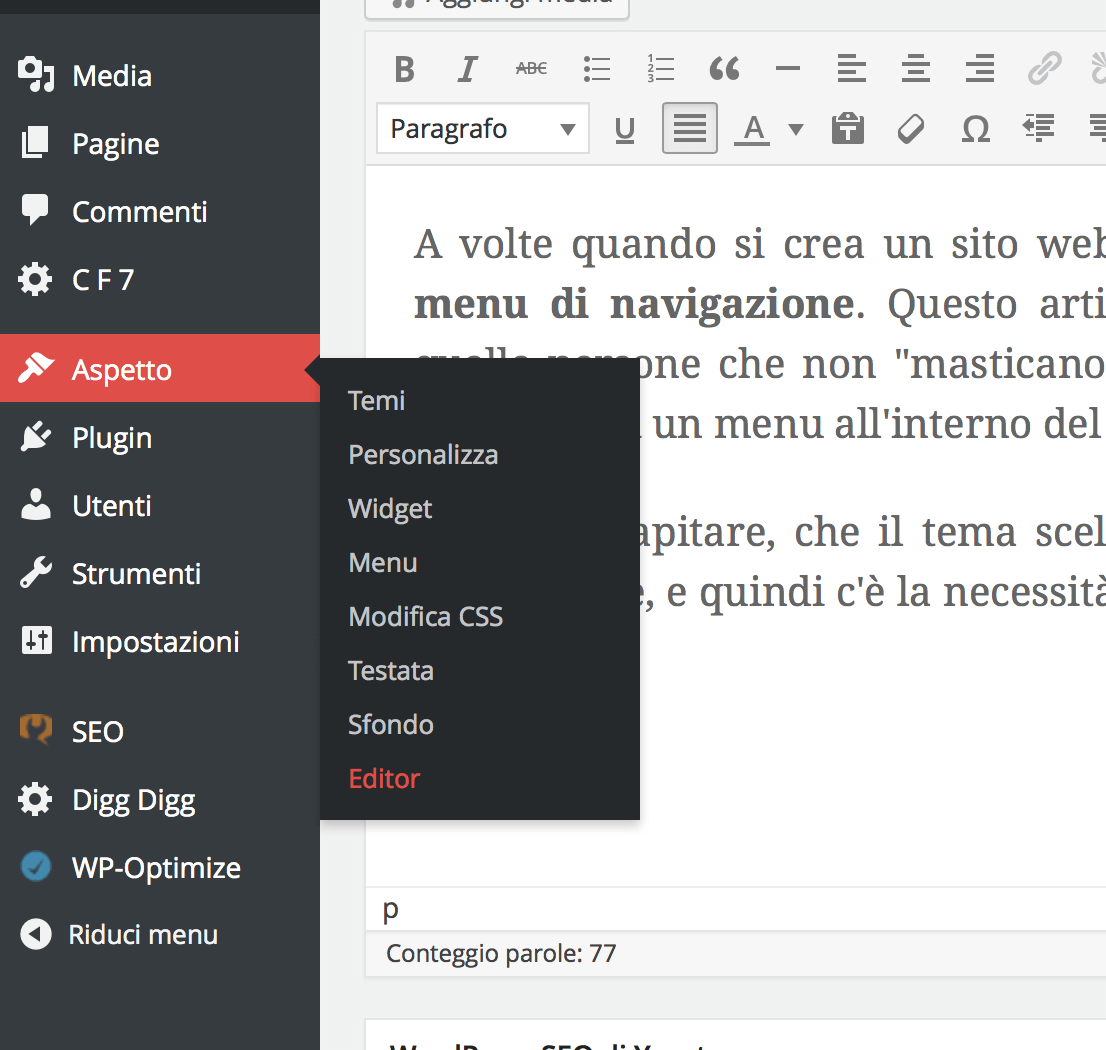Insert a numbered list
This screenshot has height=1050, width=1106.
click(x=661, y=69)
